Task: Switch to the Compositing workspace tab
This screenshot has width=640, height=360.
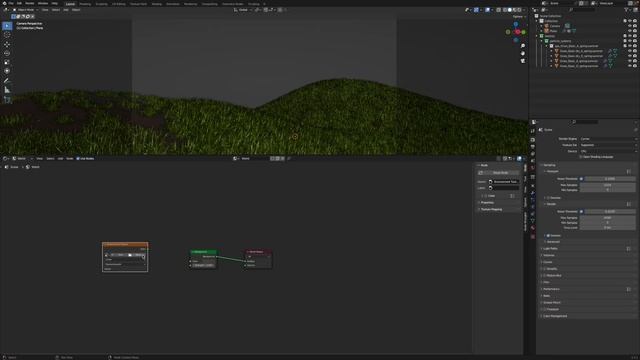Action: 210,4
